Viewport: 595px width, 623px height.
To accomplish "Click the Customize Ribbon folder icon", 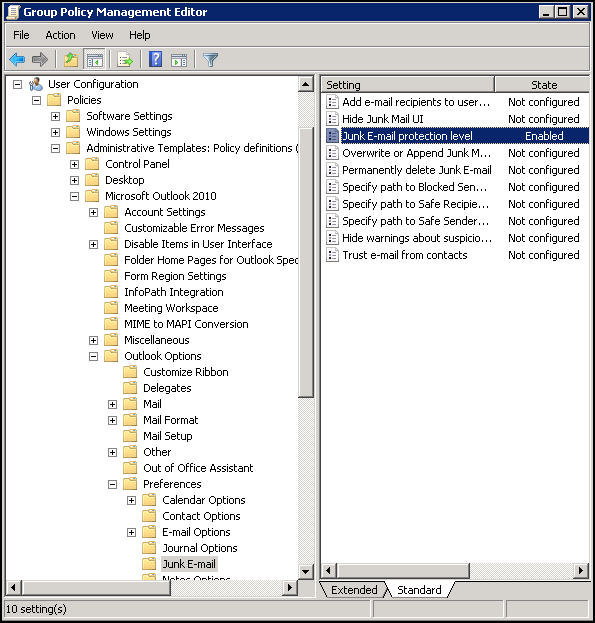I will (x=130, y=372).
